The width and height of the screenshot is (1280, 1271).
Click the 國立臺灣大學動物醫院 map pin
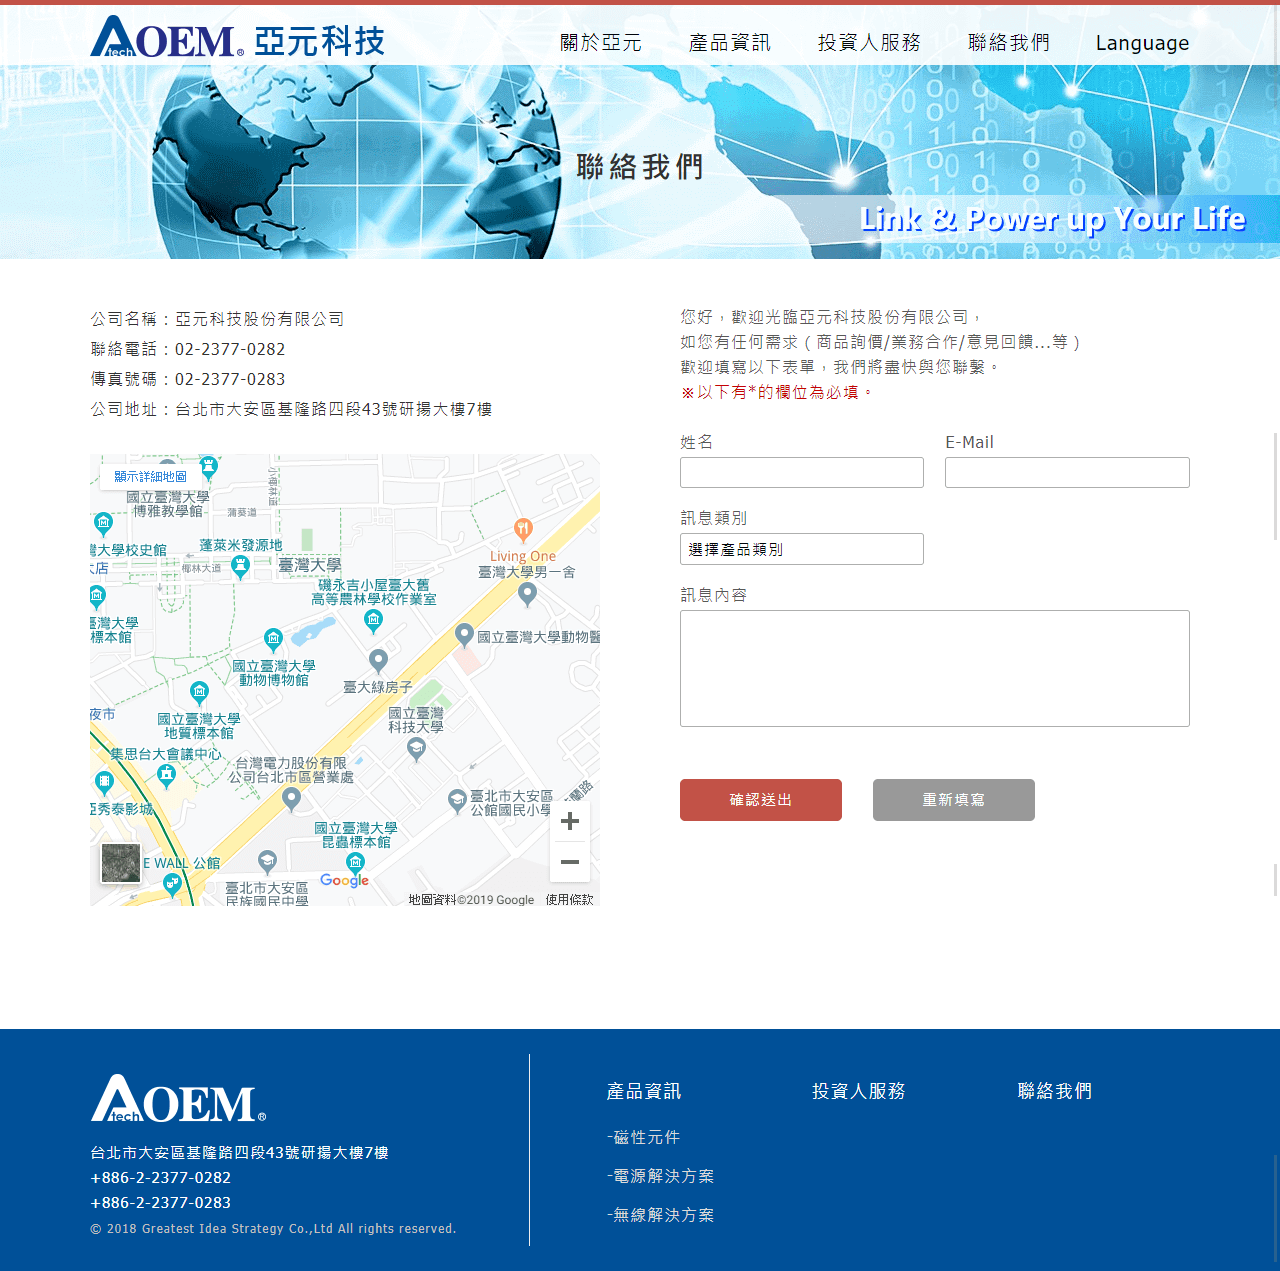pos(464,634)
